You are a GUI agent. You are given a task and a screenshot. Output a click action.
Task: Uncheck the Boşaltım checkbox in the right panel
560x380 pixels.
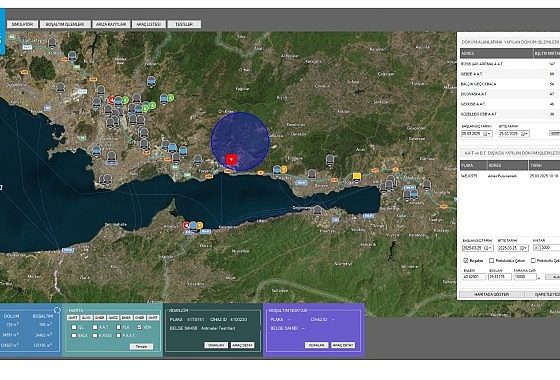coord(466,261)
